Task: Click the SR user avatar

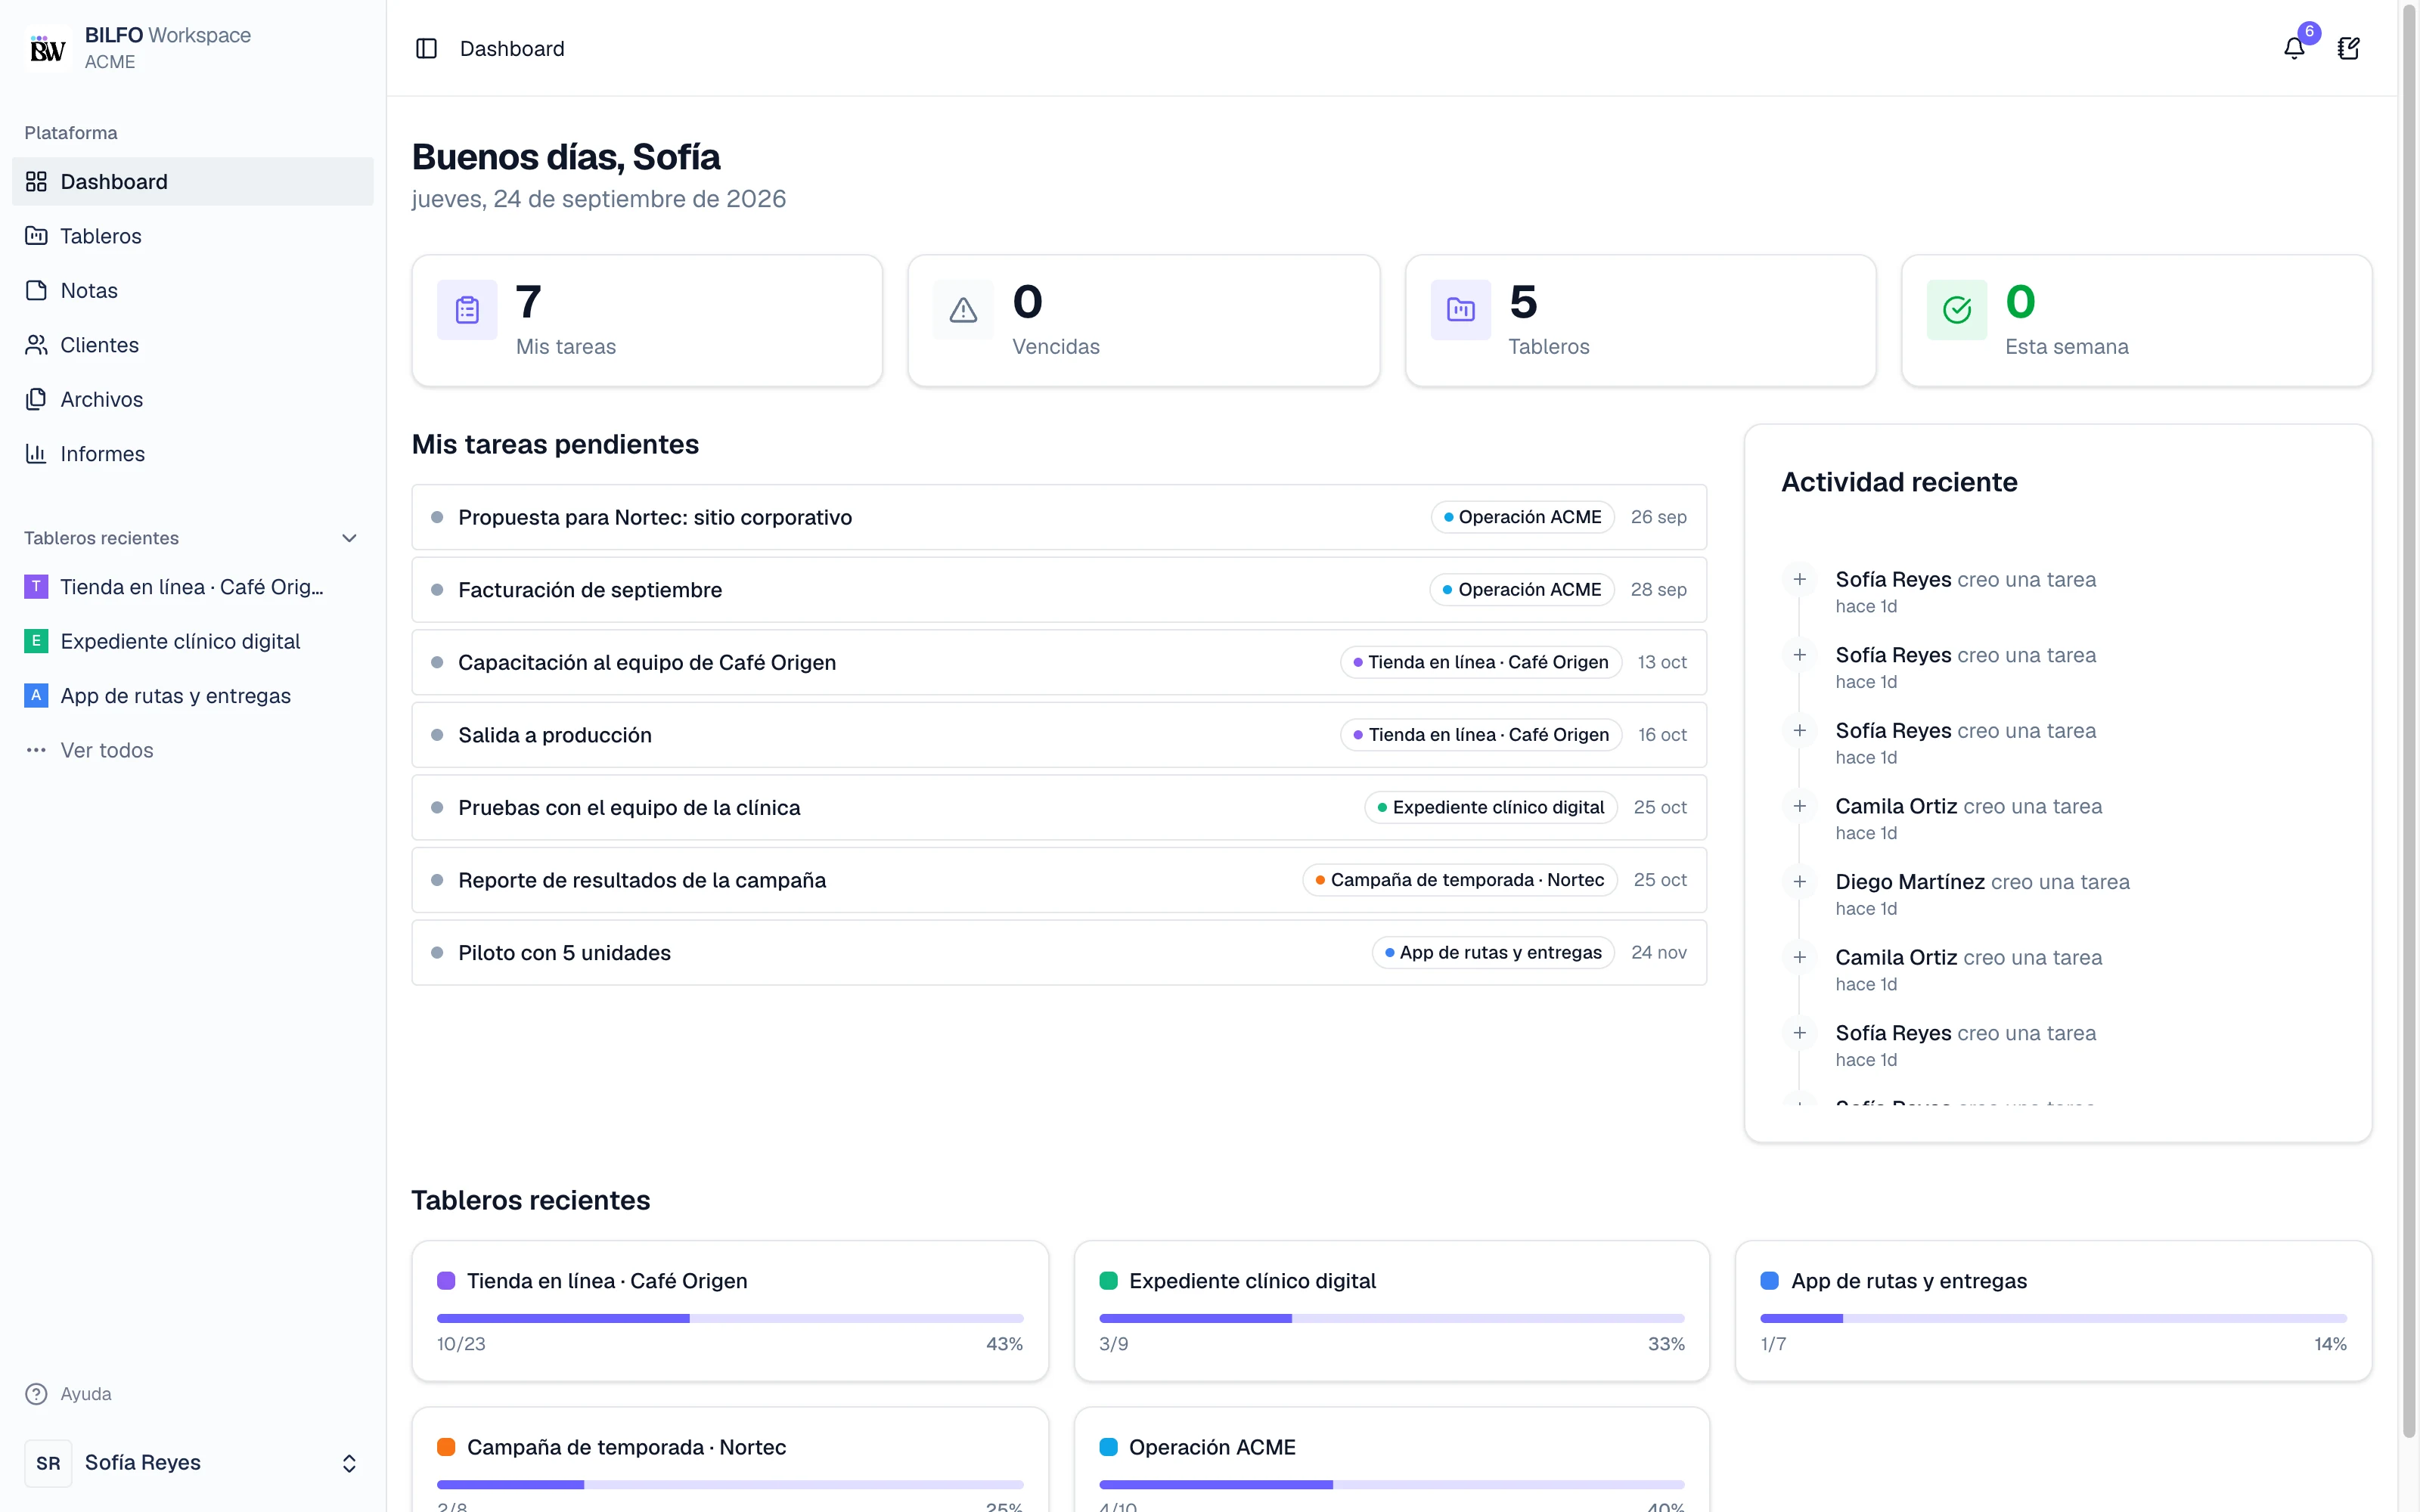Action: [x=48, y=1463]
